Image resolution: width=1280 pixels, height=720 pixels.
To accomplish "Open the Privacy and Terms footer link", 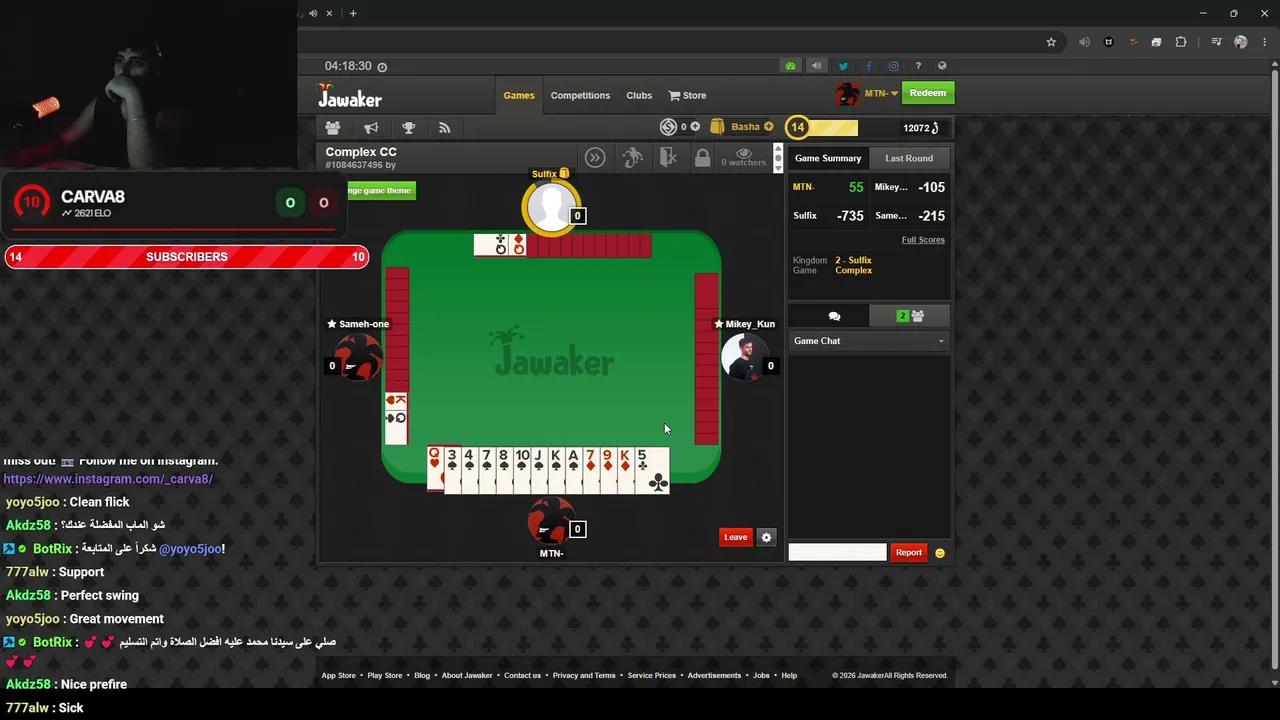I will 584,676.
